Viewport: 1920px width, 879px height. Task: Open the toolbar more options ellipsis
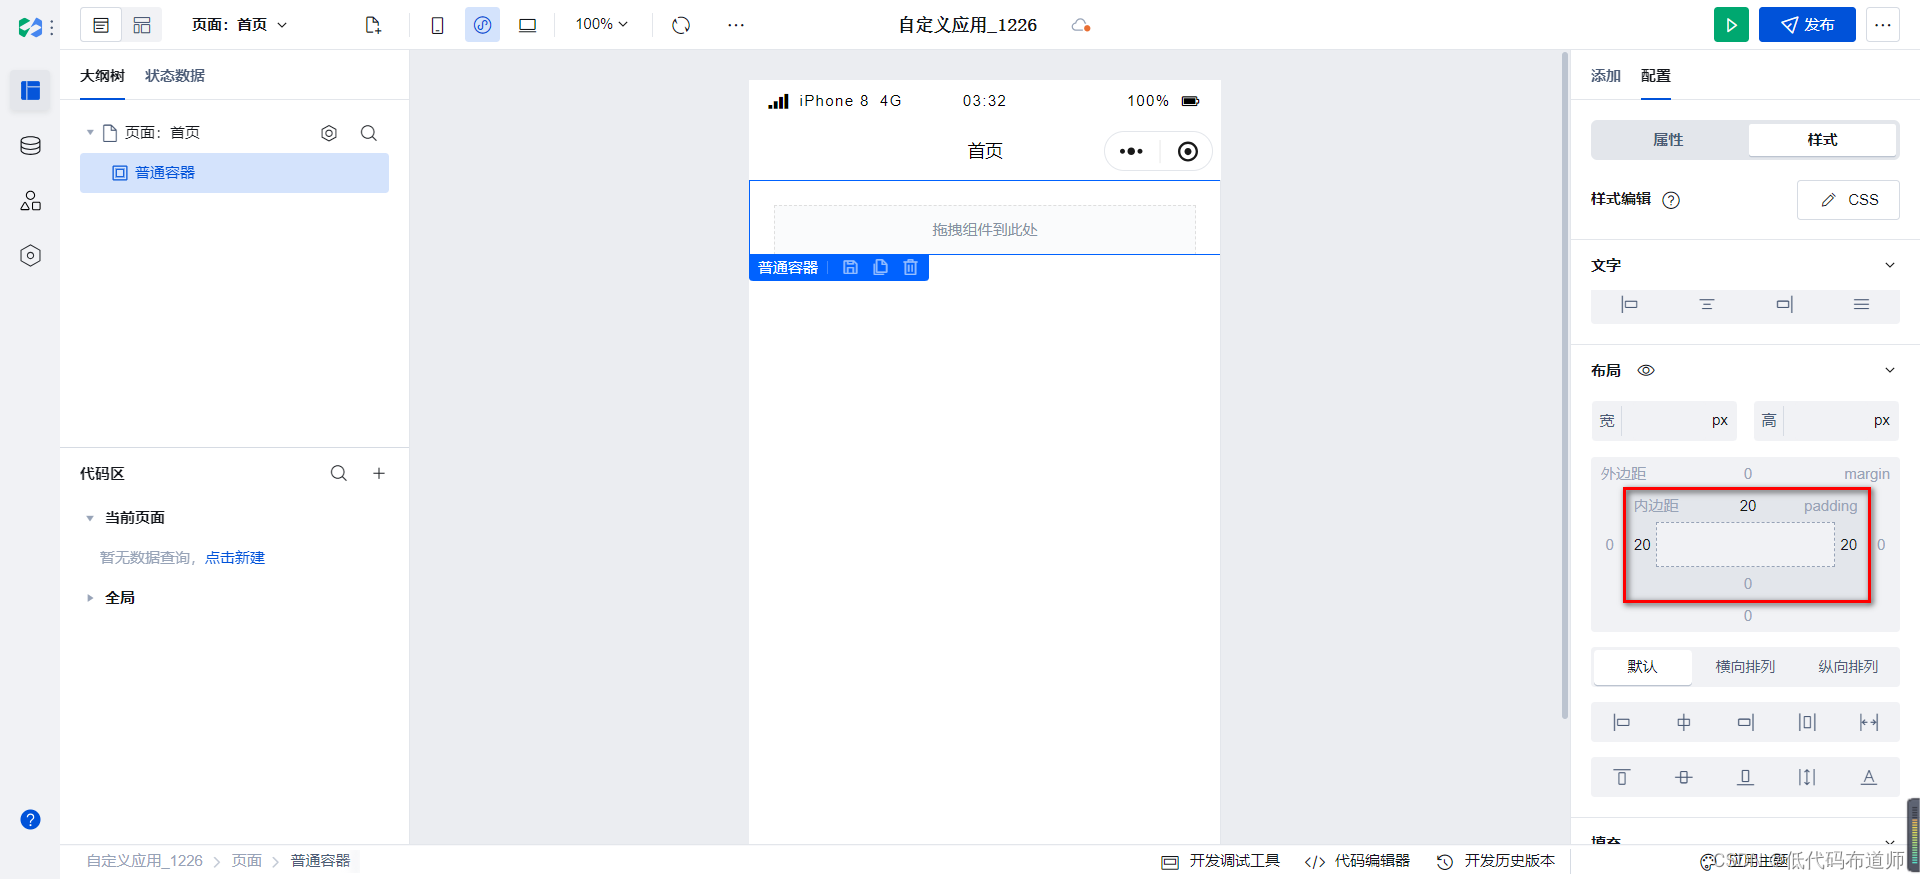tap(736, 25)
